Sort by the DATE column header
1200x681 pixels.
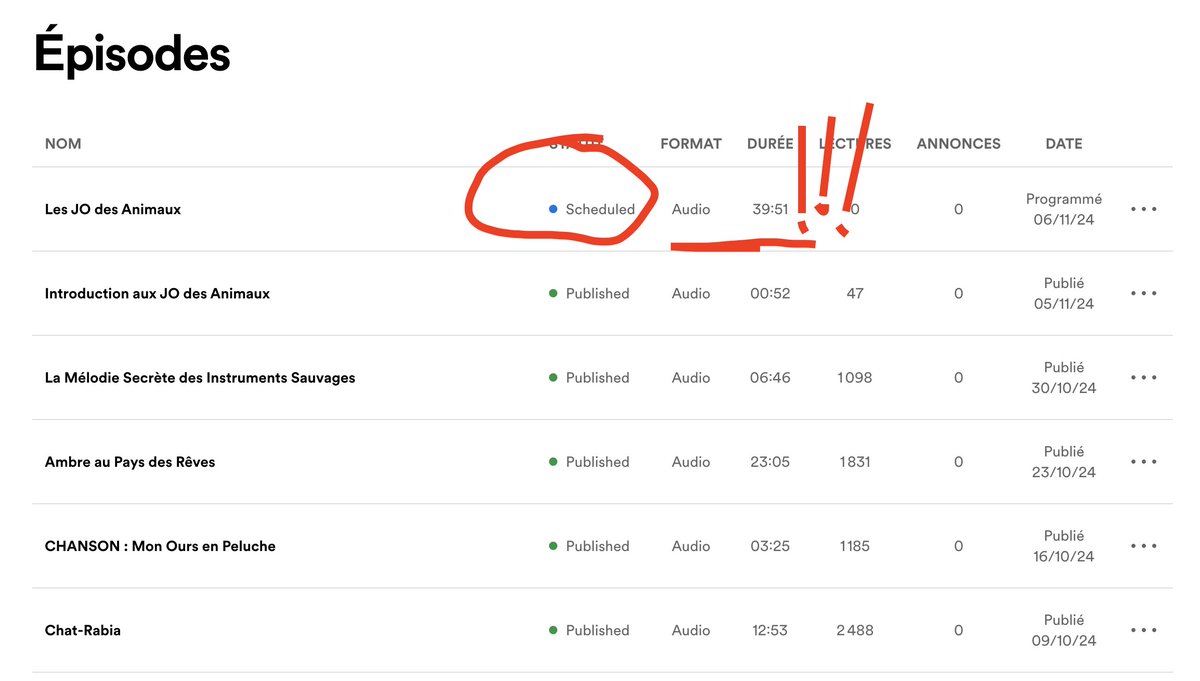pos(1064,144)
